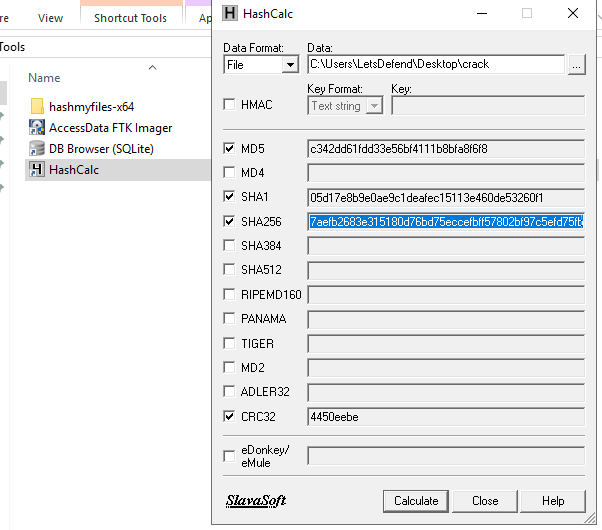This screenshot has height=530, width=602.
Task: Click the Calculate button
Action: pyautogui.click(x=416, y=501)
